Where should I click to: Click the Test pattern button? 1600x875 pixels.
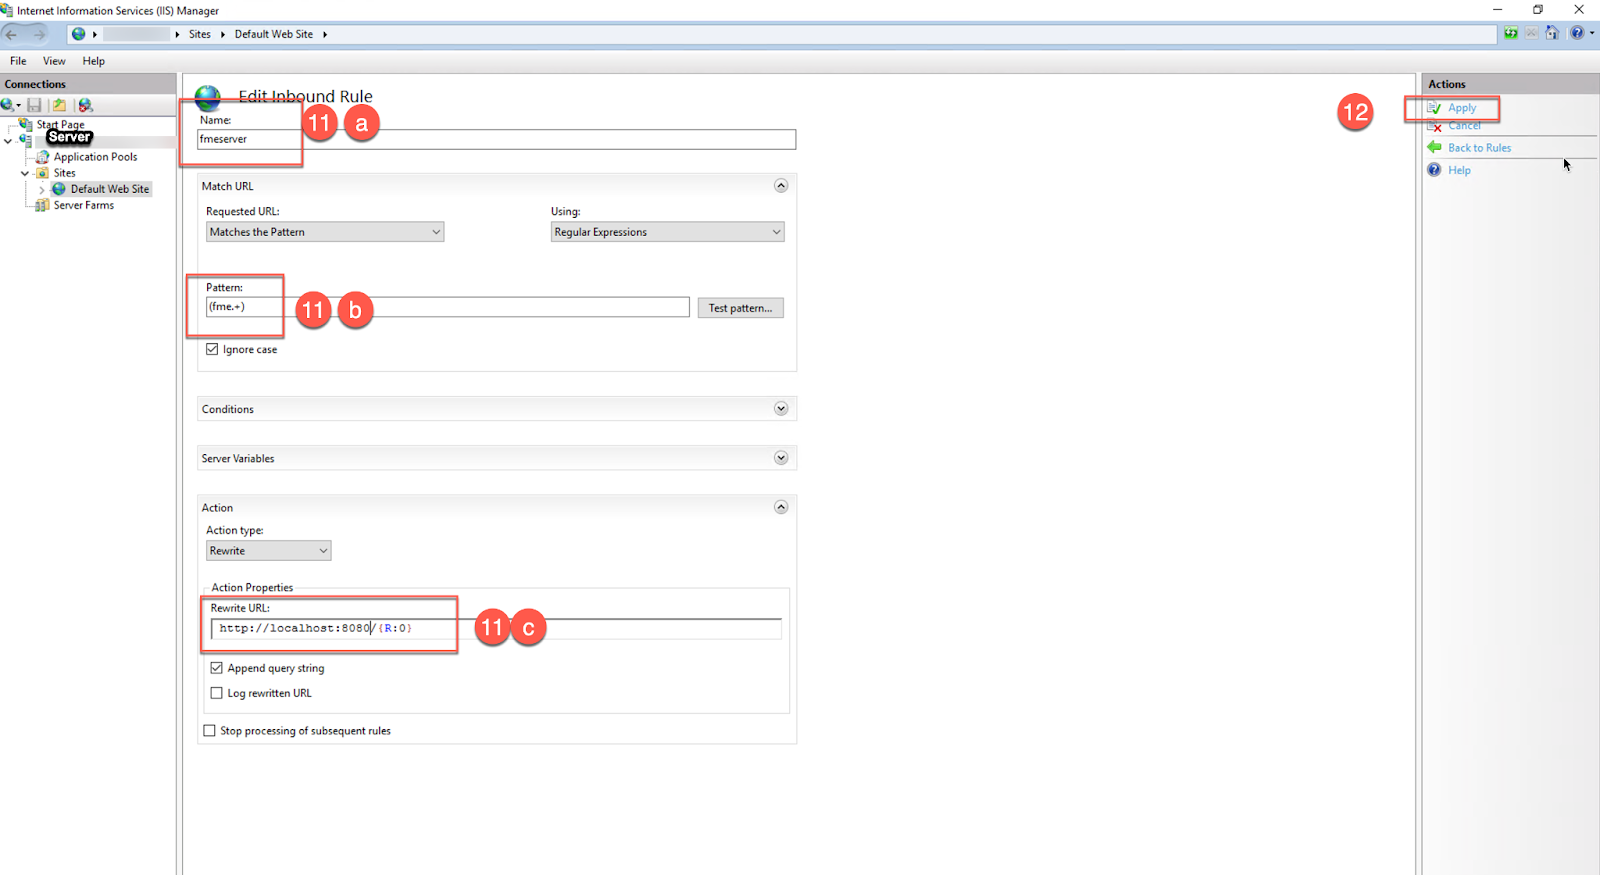(740, 308)
